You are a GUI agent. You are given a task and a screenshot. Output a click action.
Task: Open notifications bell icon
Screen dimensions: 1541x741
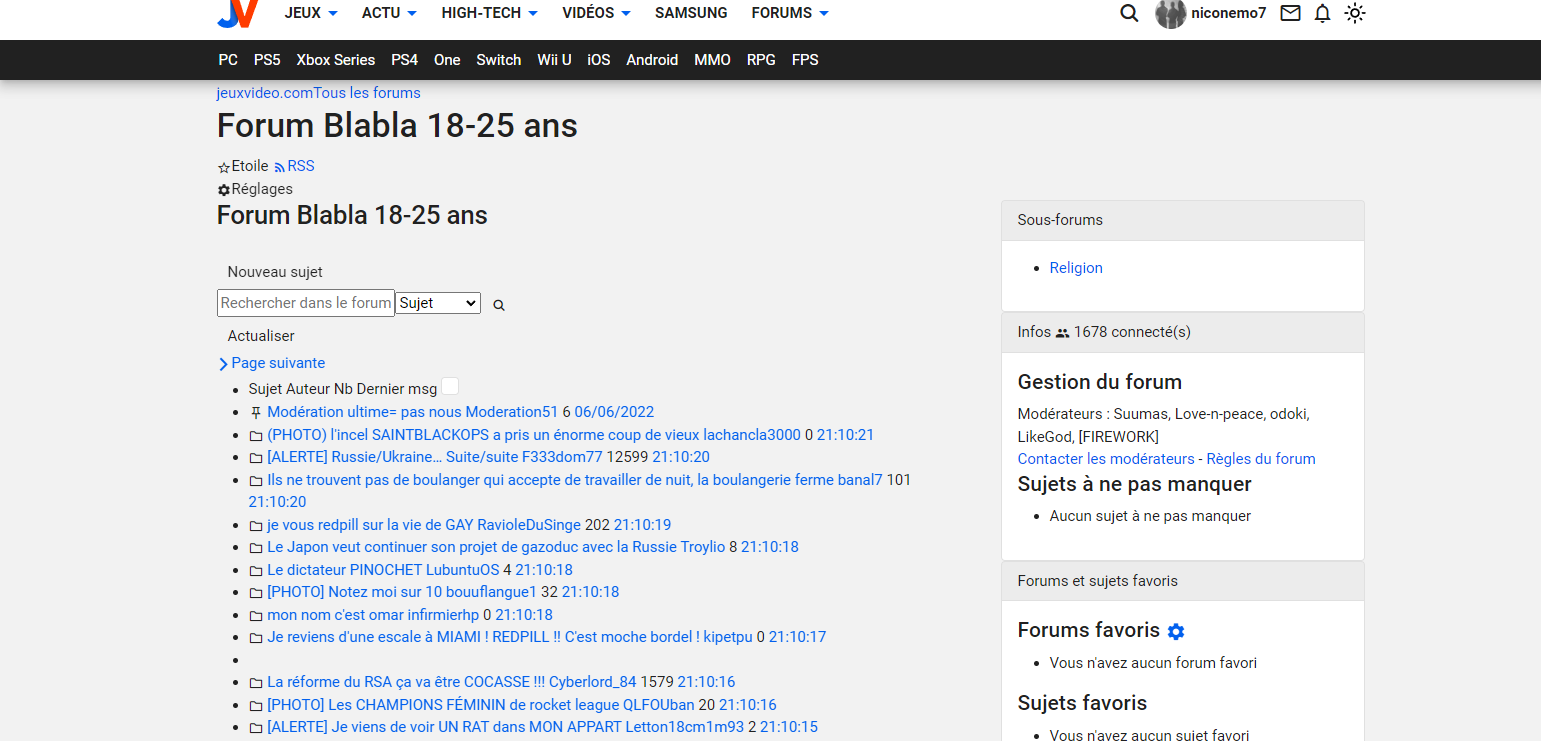(1322, 13)
